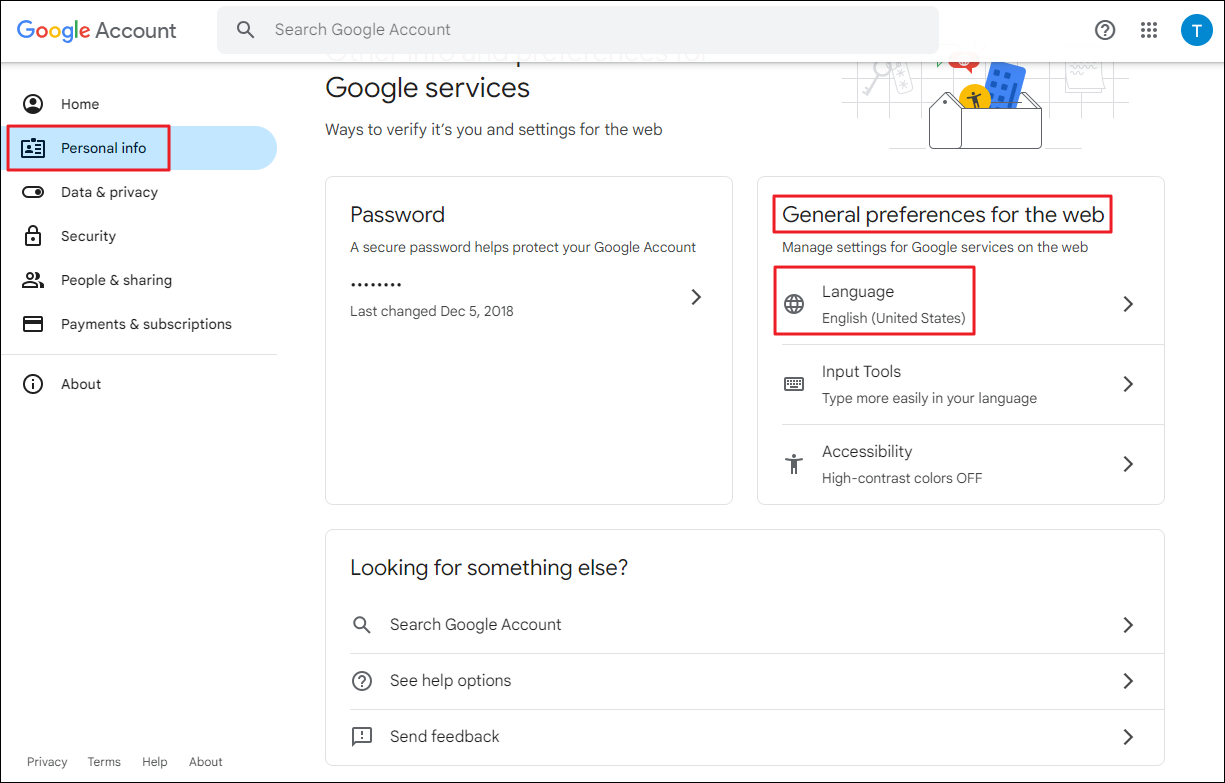Click the Help footer link

155,762
